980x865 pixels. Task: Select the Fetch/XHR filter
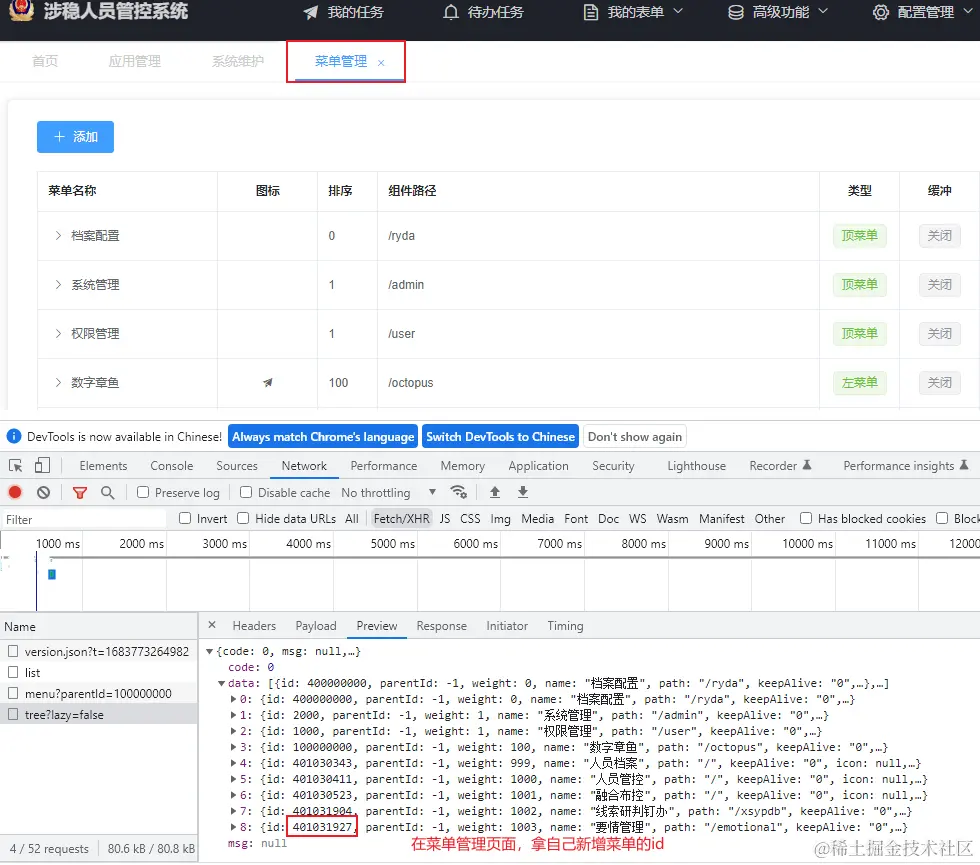(x=401, y=518)
